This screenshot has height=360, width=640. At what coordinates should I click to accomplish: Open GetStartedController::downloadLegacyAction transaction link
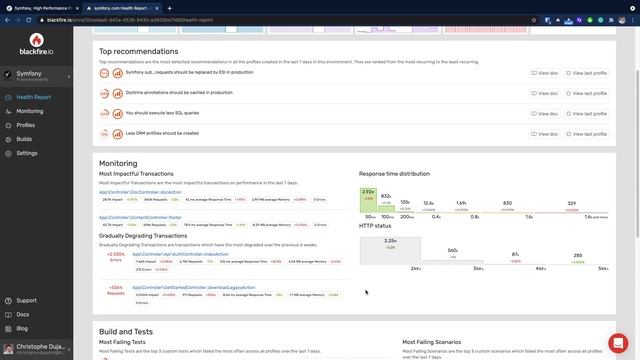[x=193, y=288]
